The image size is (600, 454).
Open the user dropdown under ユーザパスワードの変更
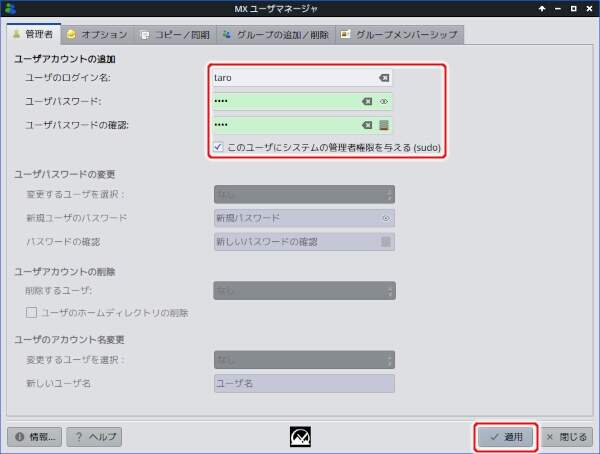coord(303,194)
